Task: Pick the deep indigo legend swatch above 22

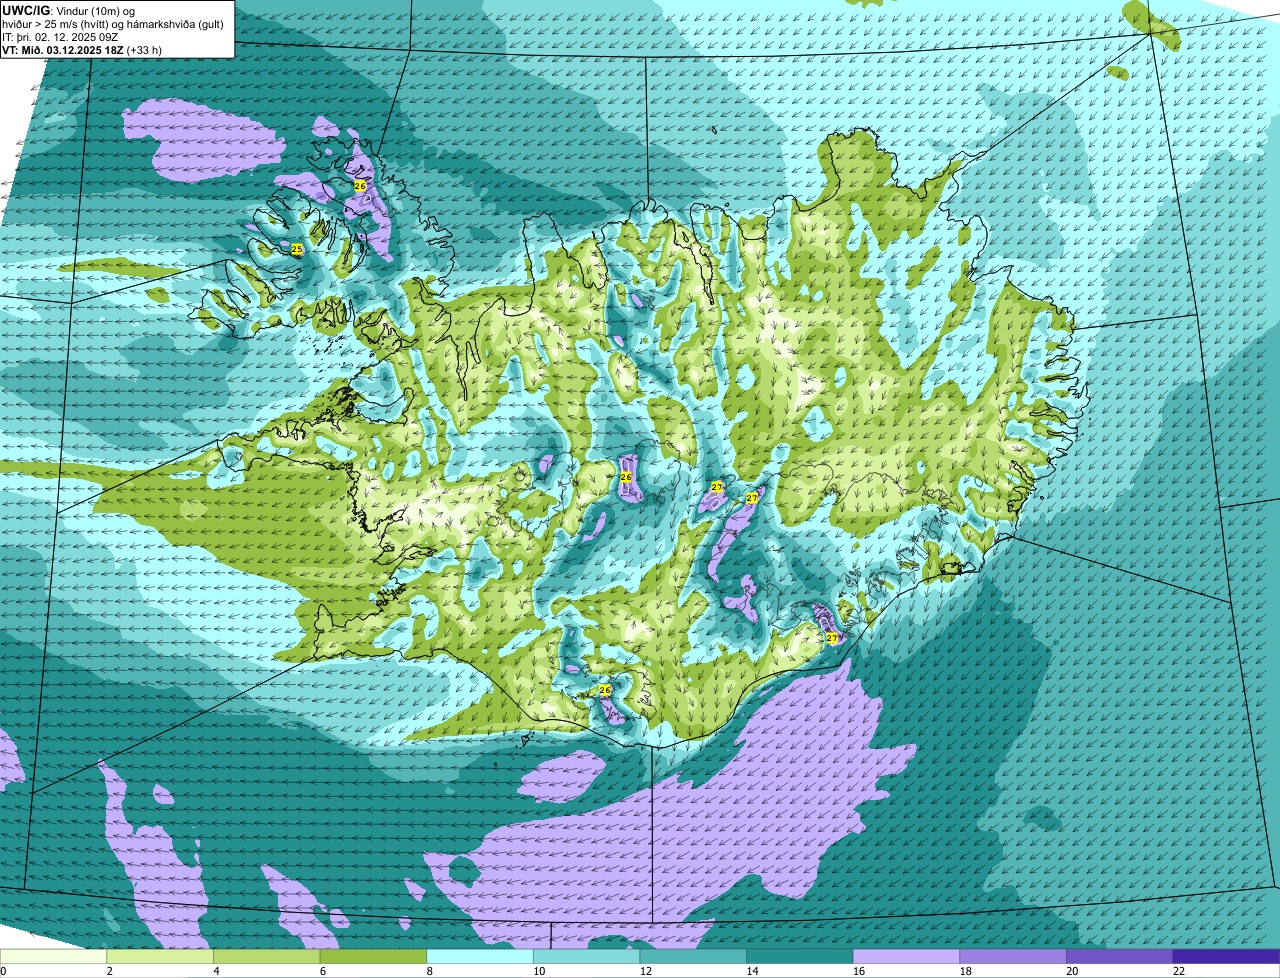Action: pos(1227,956)
